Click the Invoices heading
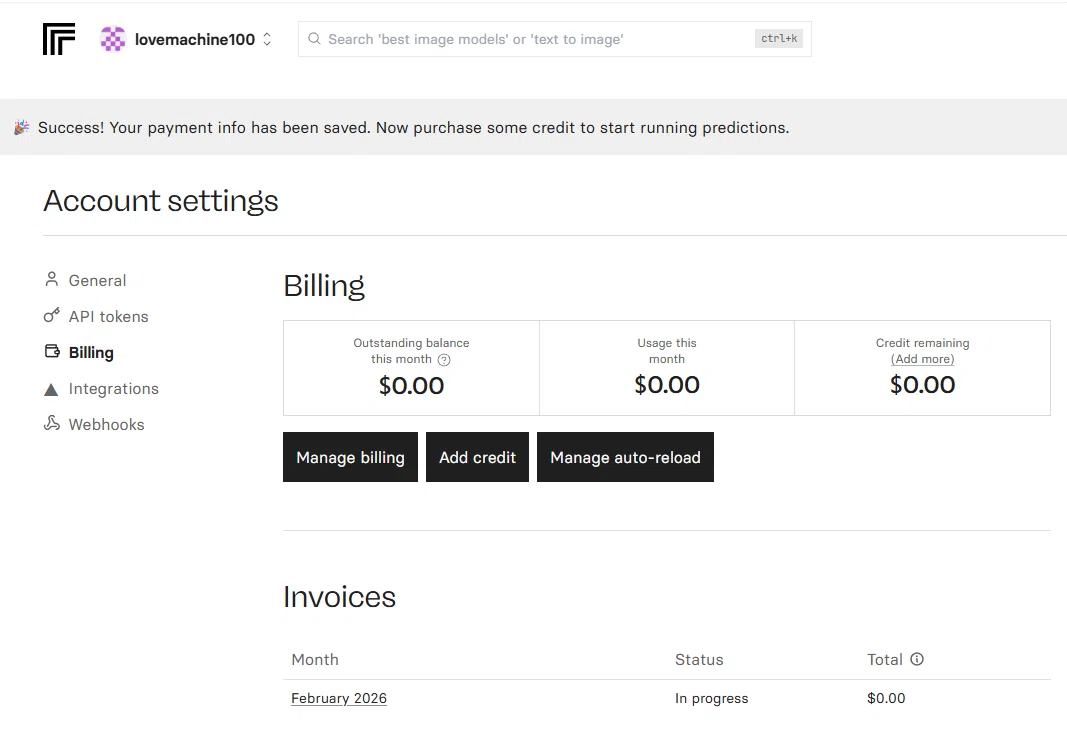Viewport: 1067px width, 733px height. [340, 597]
